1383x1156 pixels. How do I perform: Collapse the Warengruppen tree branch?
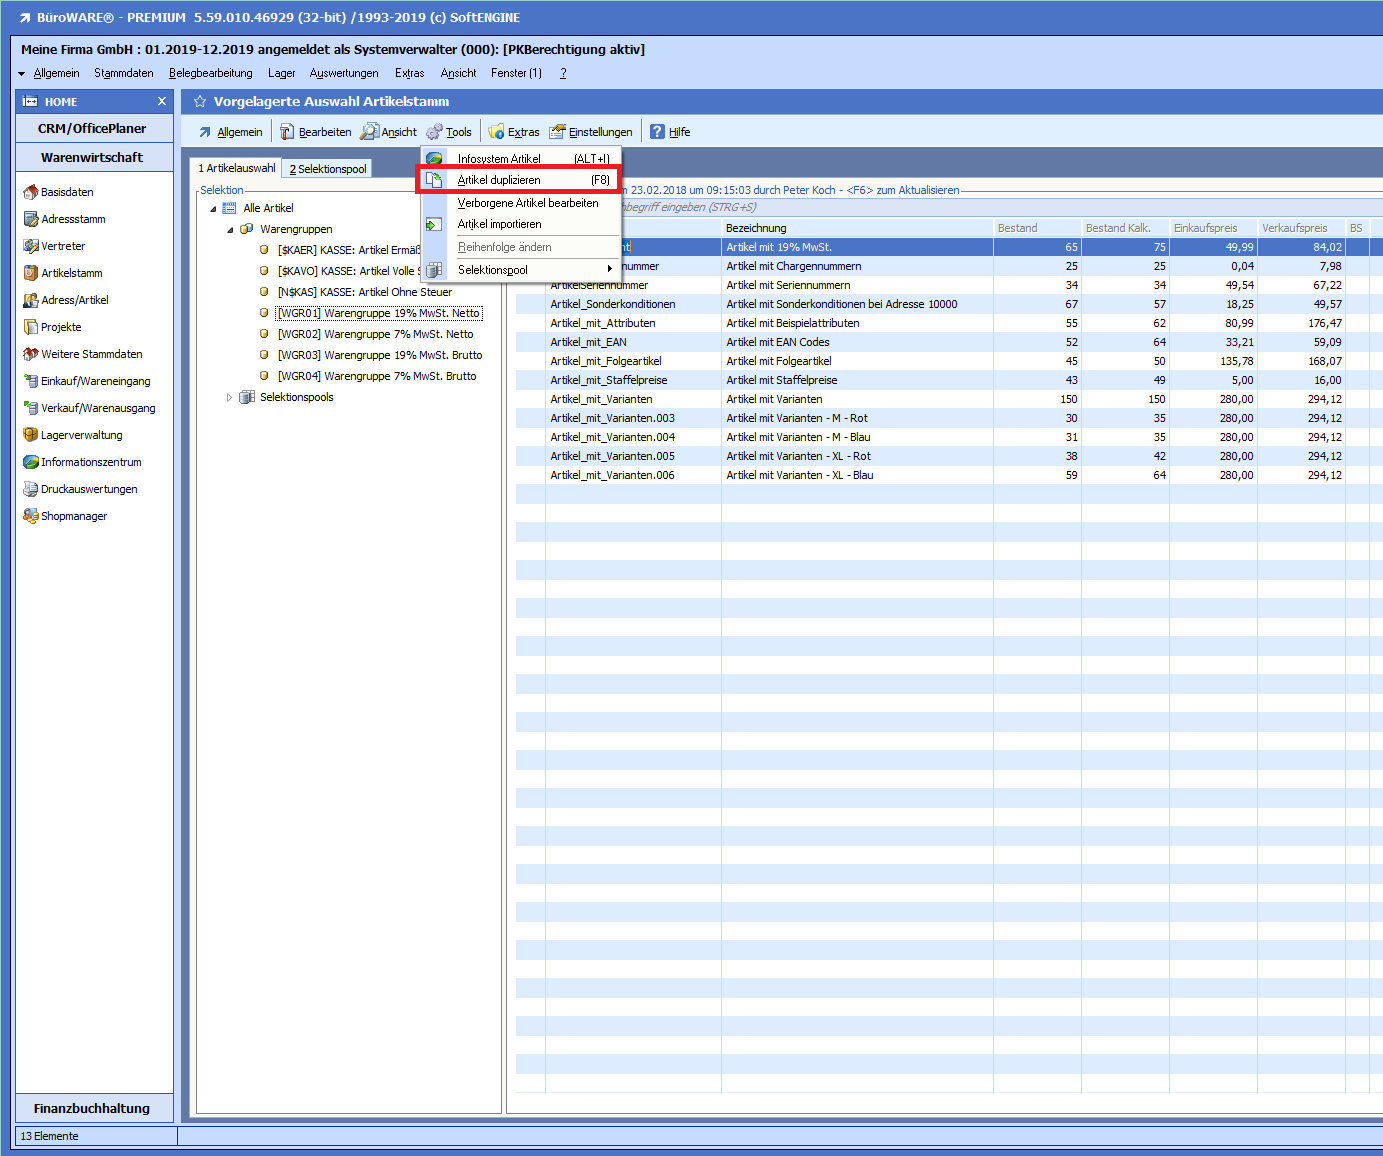[x=230, y=230]
